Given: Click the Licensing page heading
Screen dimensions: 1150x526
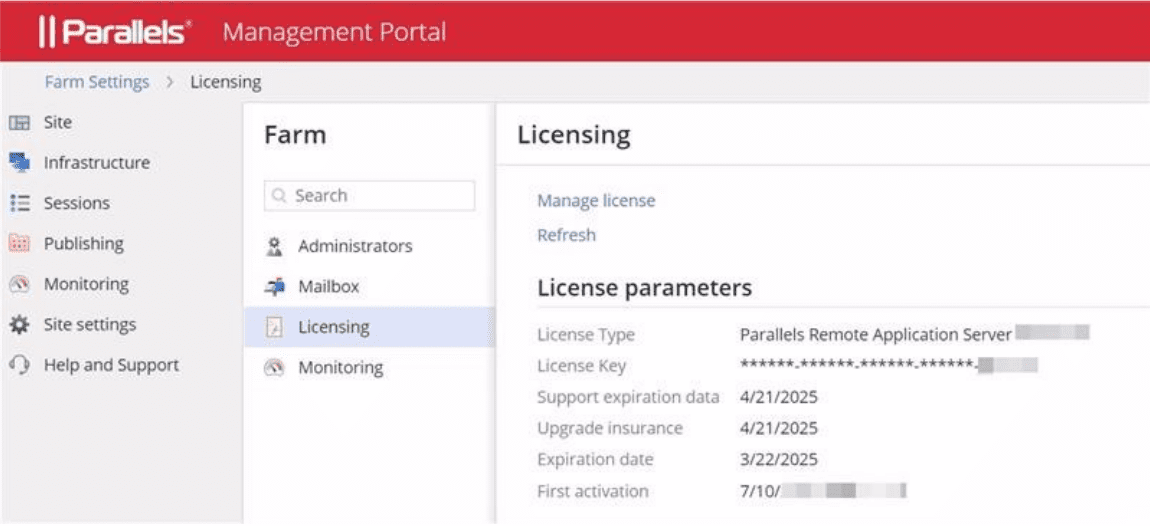Looking at the screenshot, I should click(x=574, y=136).
